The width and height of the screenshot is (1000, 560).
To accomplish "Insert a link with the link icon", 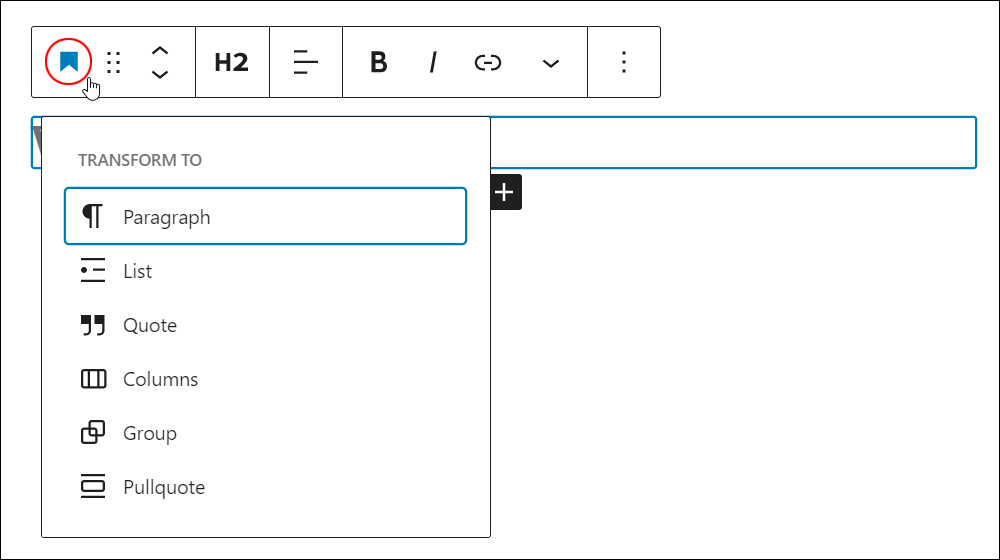I will coord(488,62).
